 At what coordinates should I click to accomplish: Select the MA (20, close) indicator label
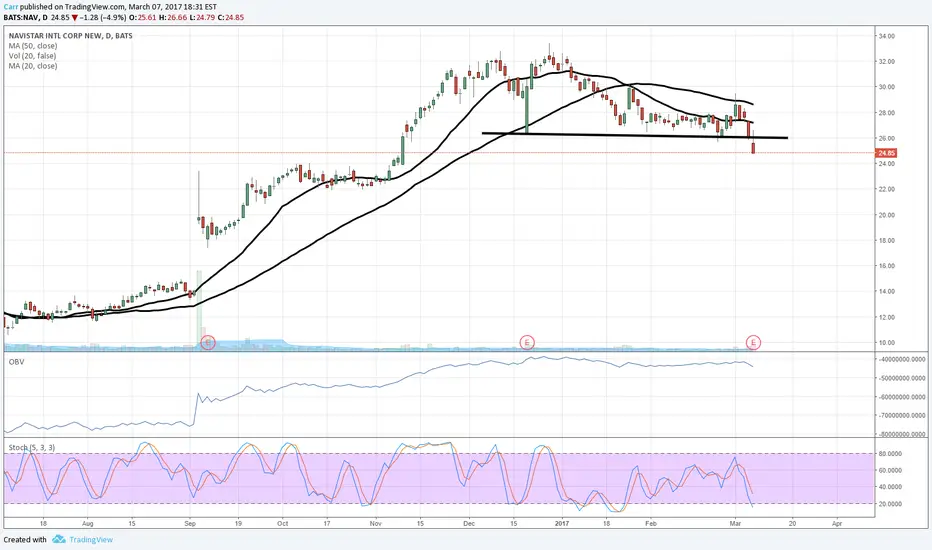[33, 66]
